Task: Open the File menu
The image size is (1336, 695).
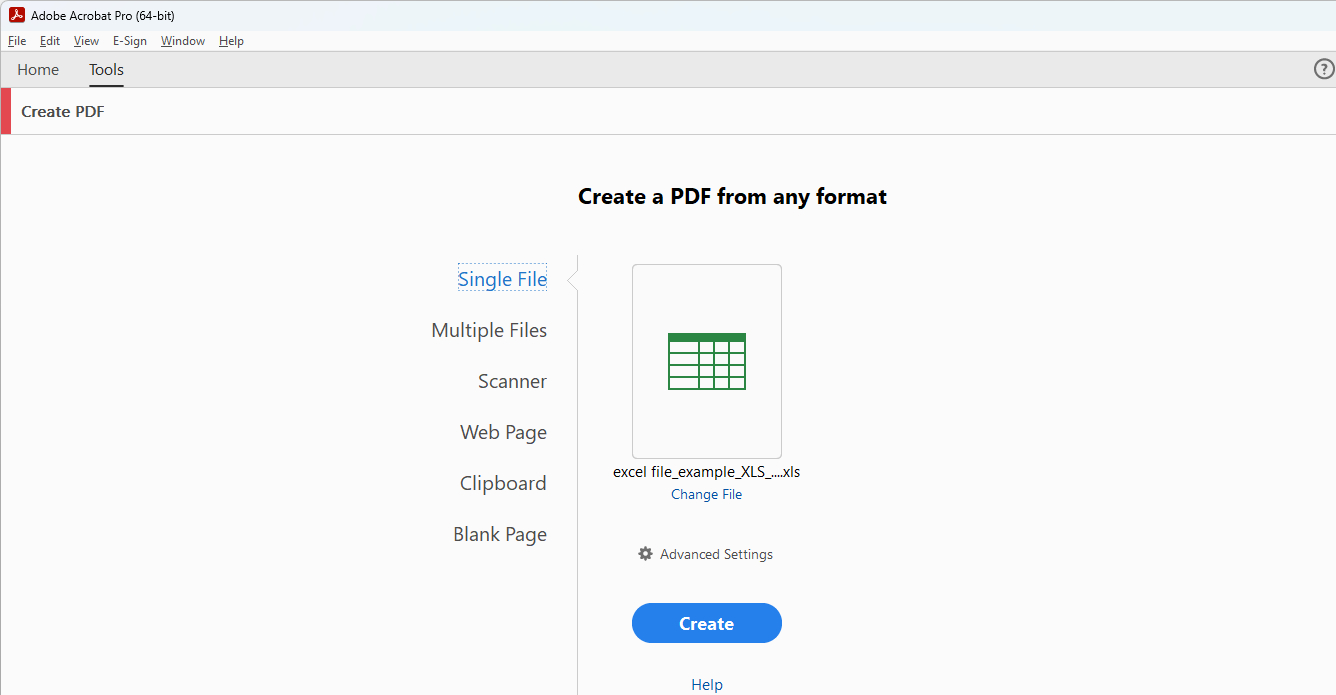Action: tap(17, 41)
